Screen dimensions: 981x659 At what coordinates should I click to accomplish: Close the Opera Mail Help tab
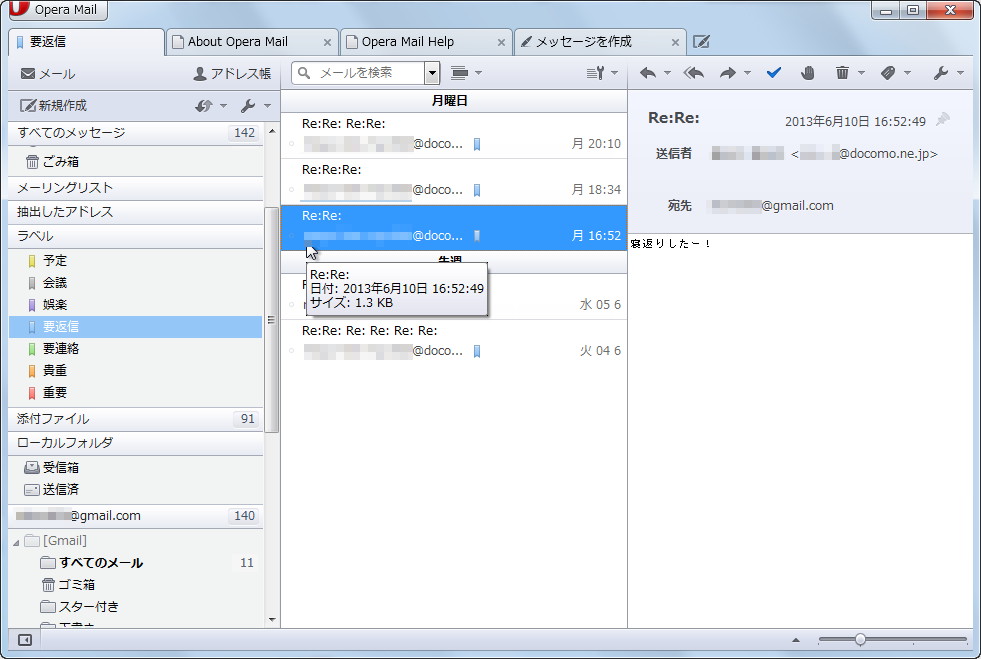coord(501,43)
